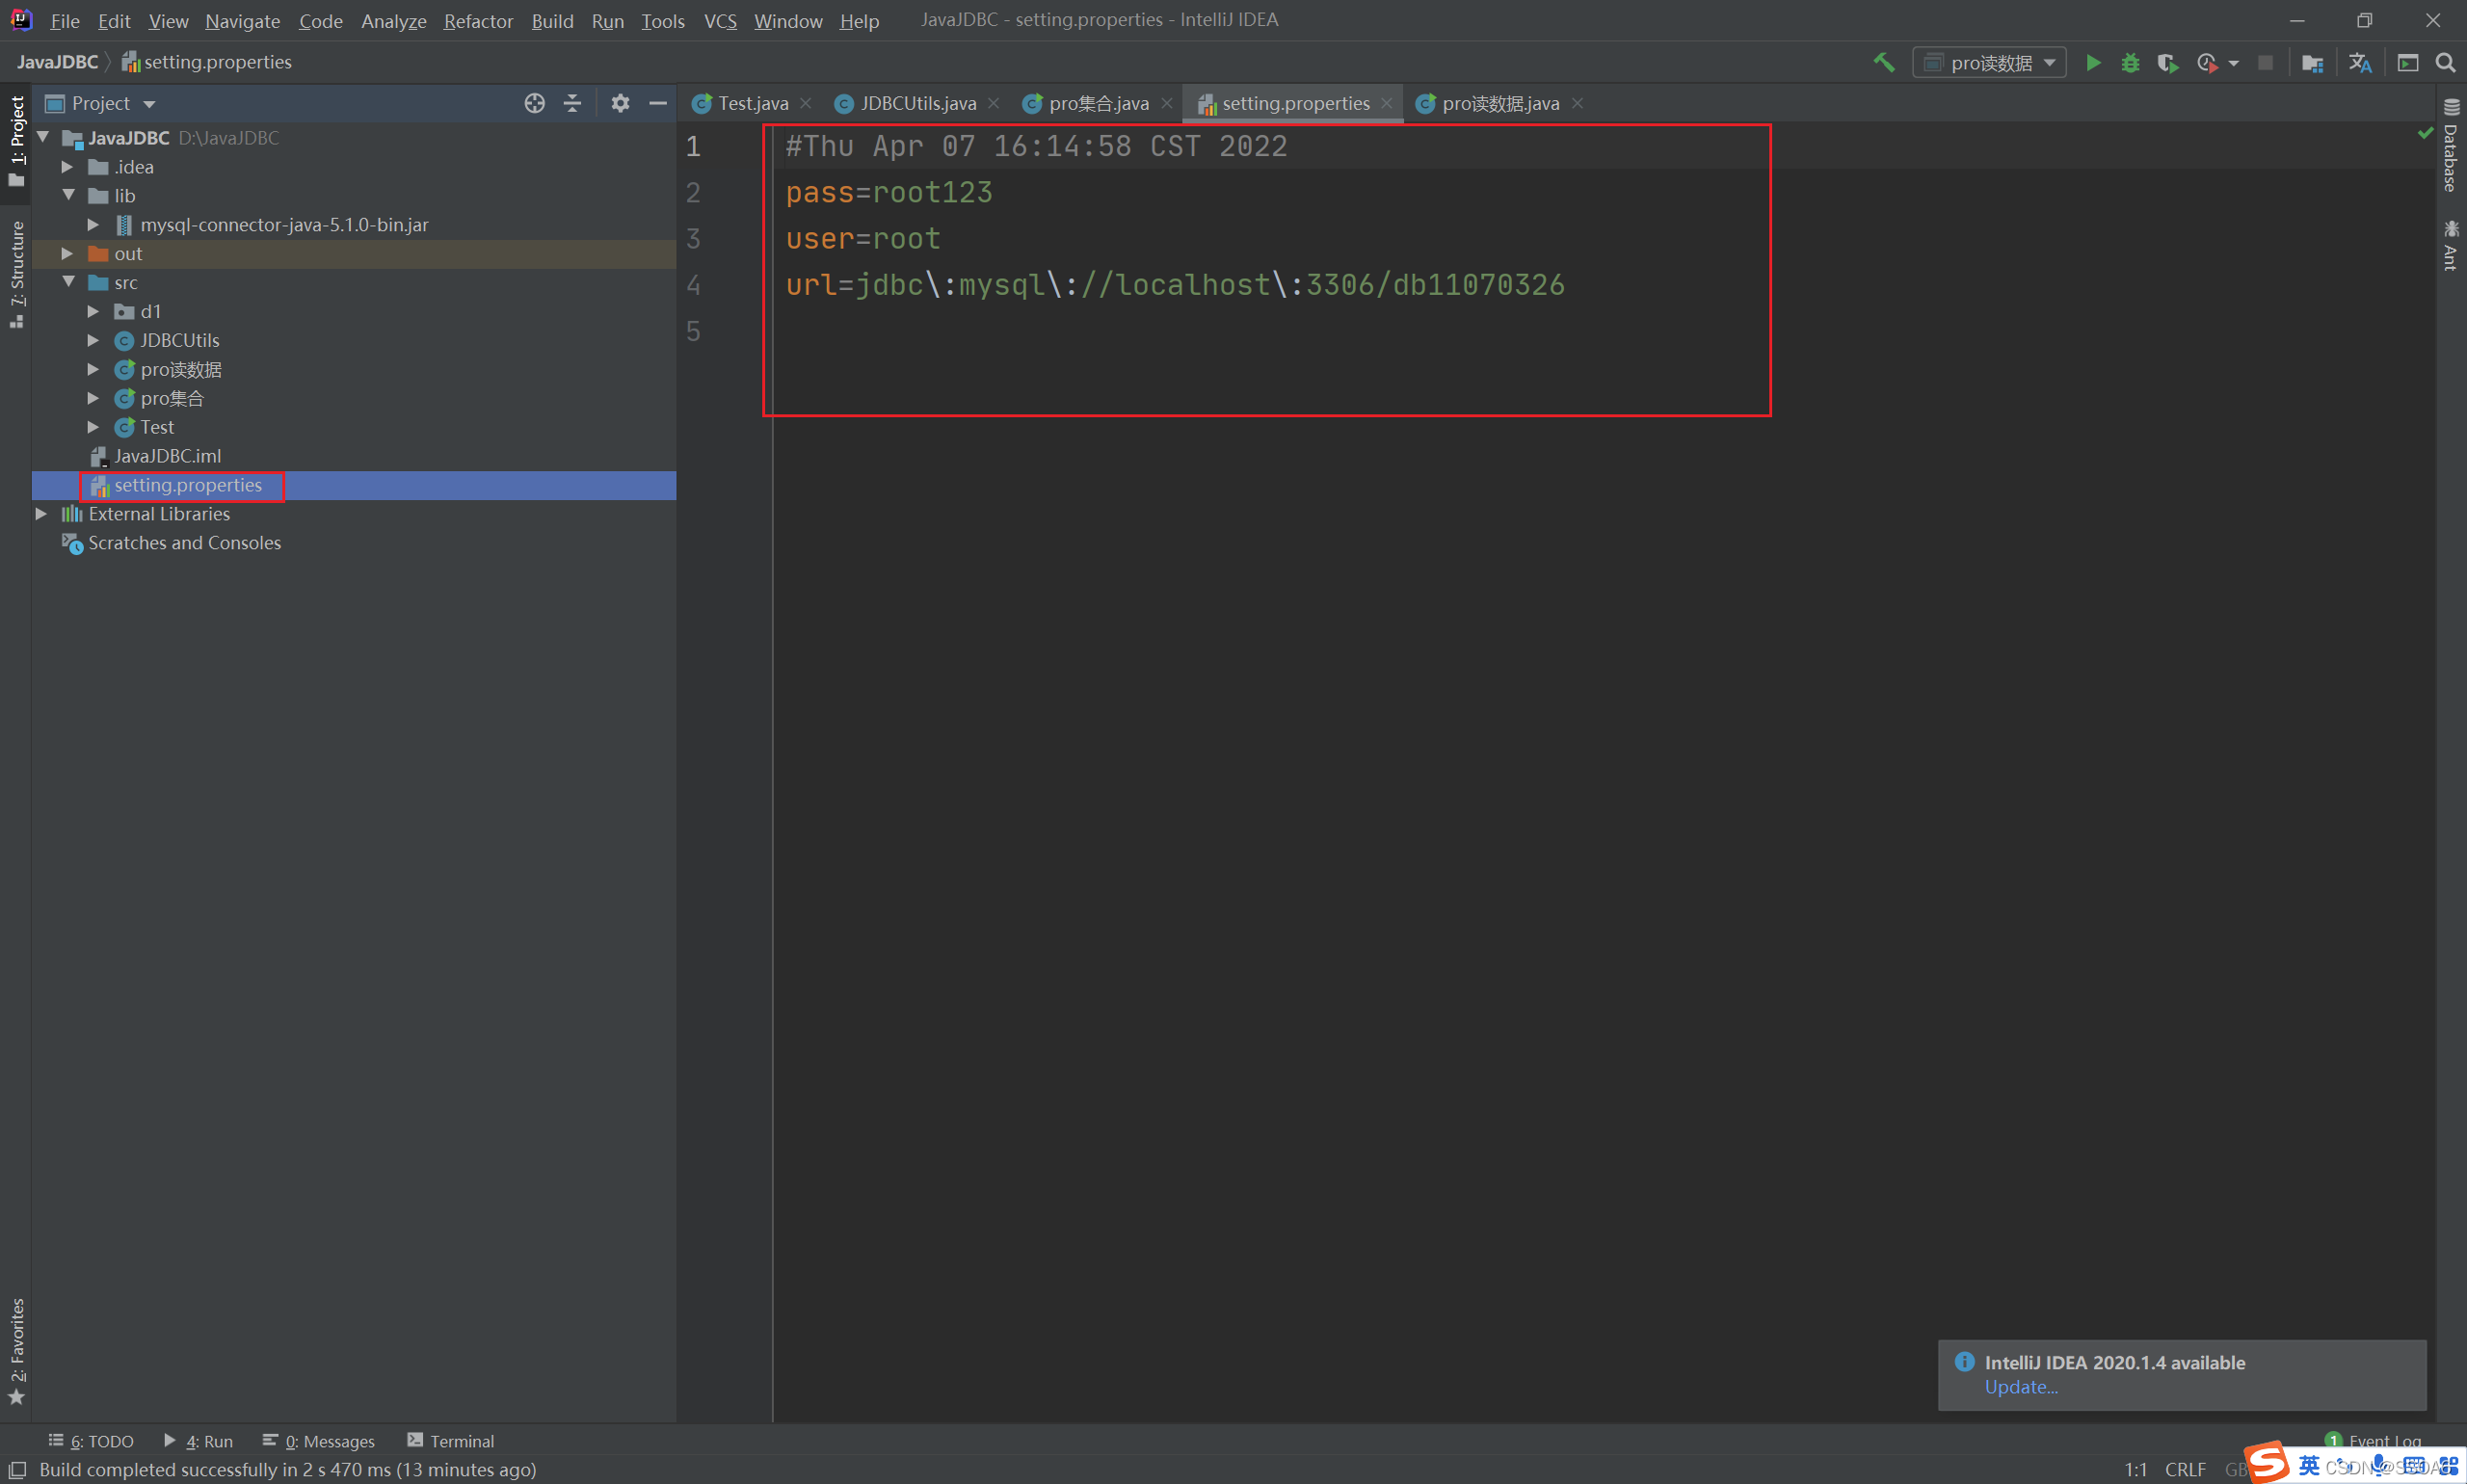Image resolution: width=2467 pixels, height=1484 pixels.
Task: Click the Translate icon in toolbar
Action: pos(2360,63)
